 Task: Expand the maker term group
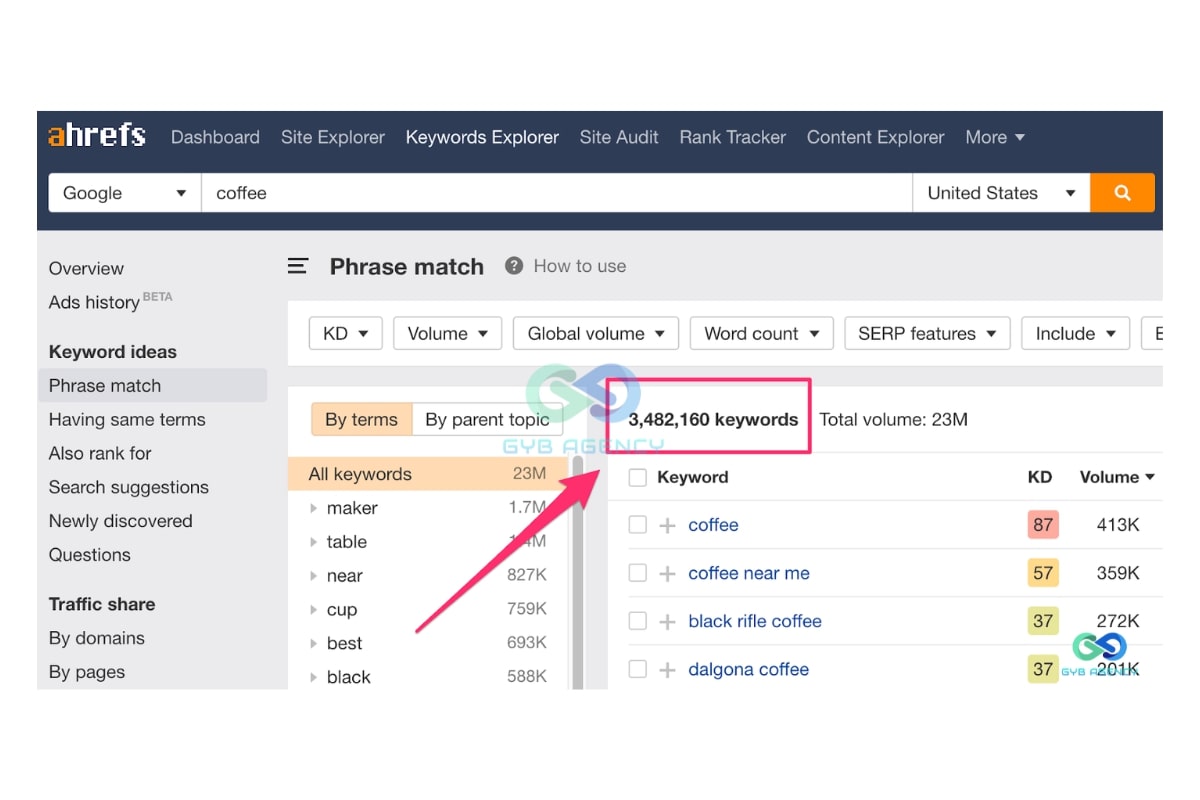314,508
